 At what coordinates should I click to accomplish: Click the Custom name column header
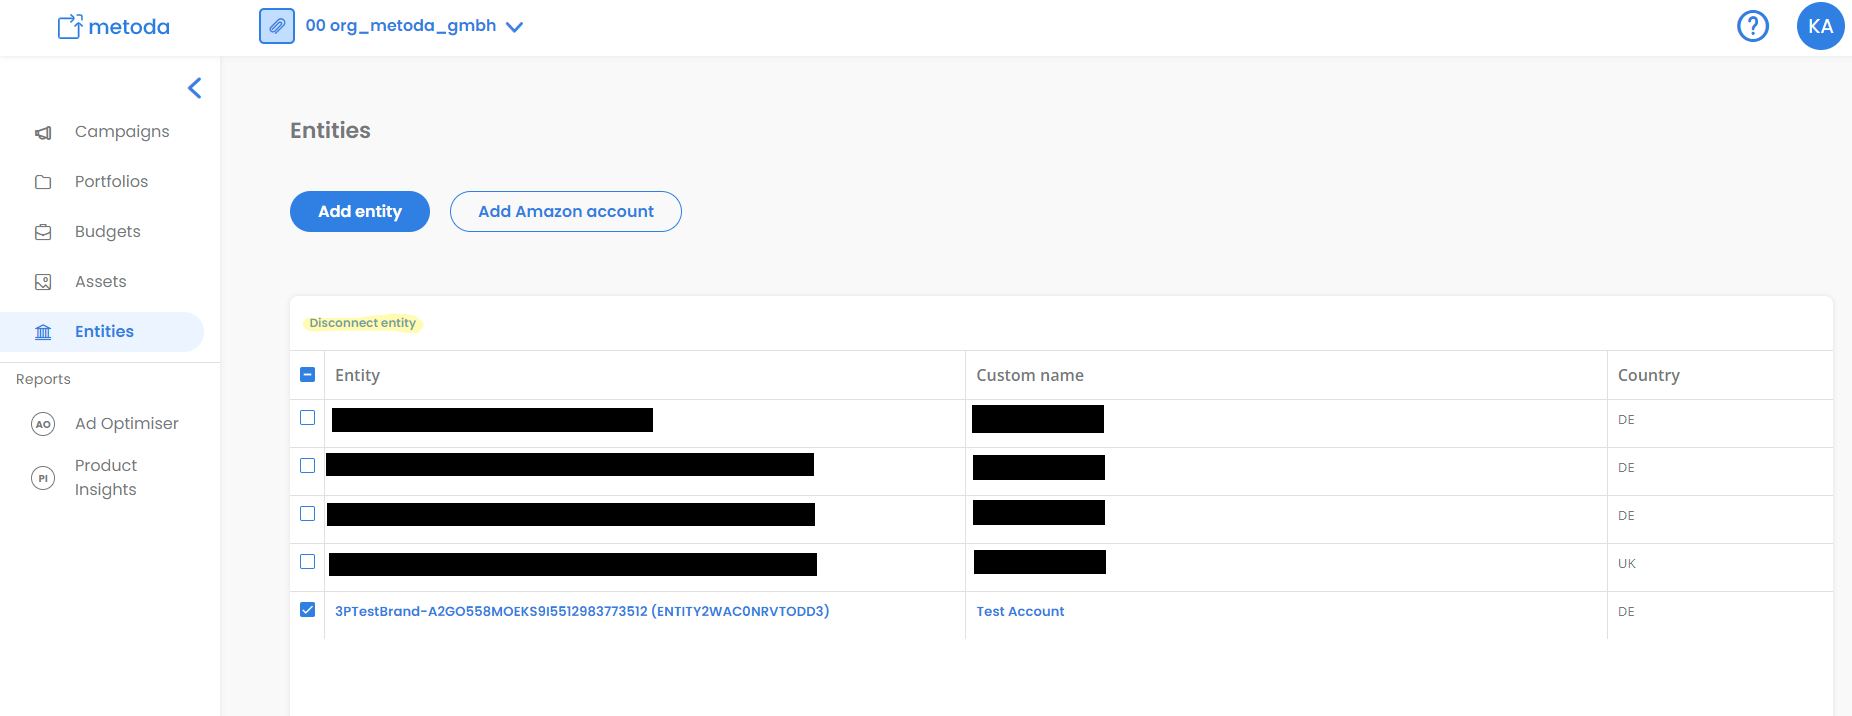click(1030, 375)
